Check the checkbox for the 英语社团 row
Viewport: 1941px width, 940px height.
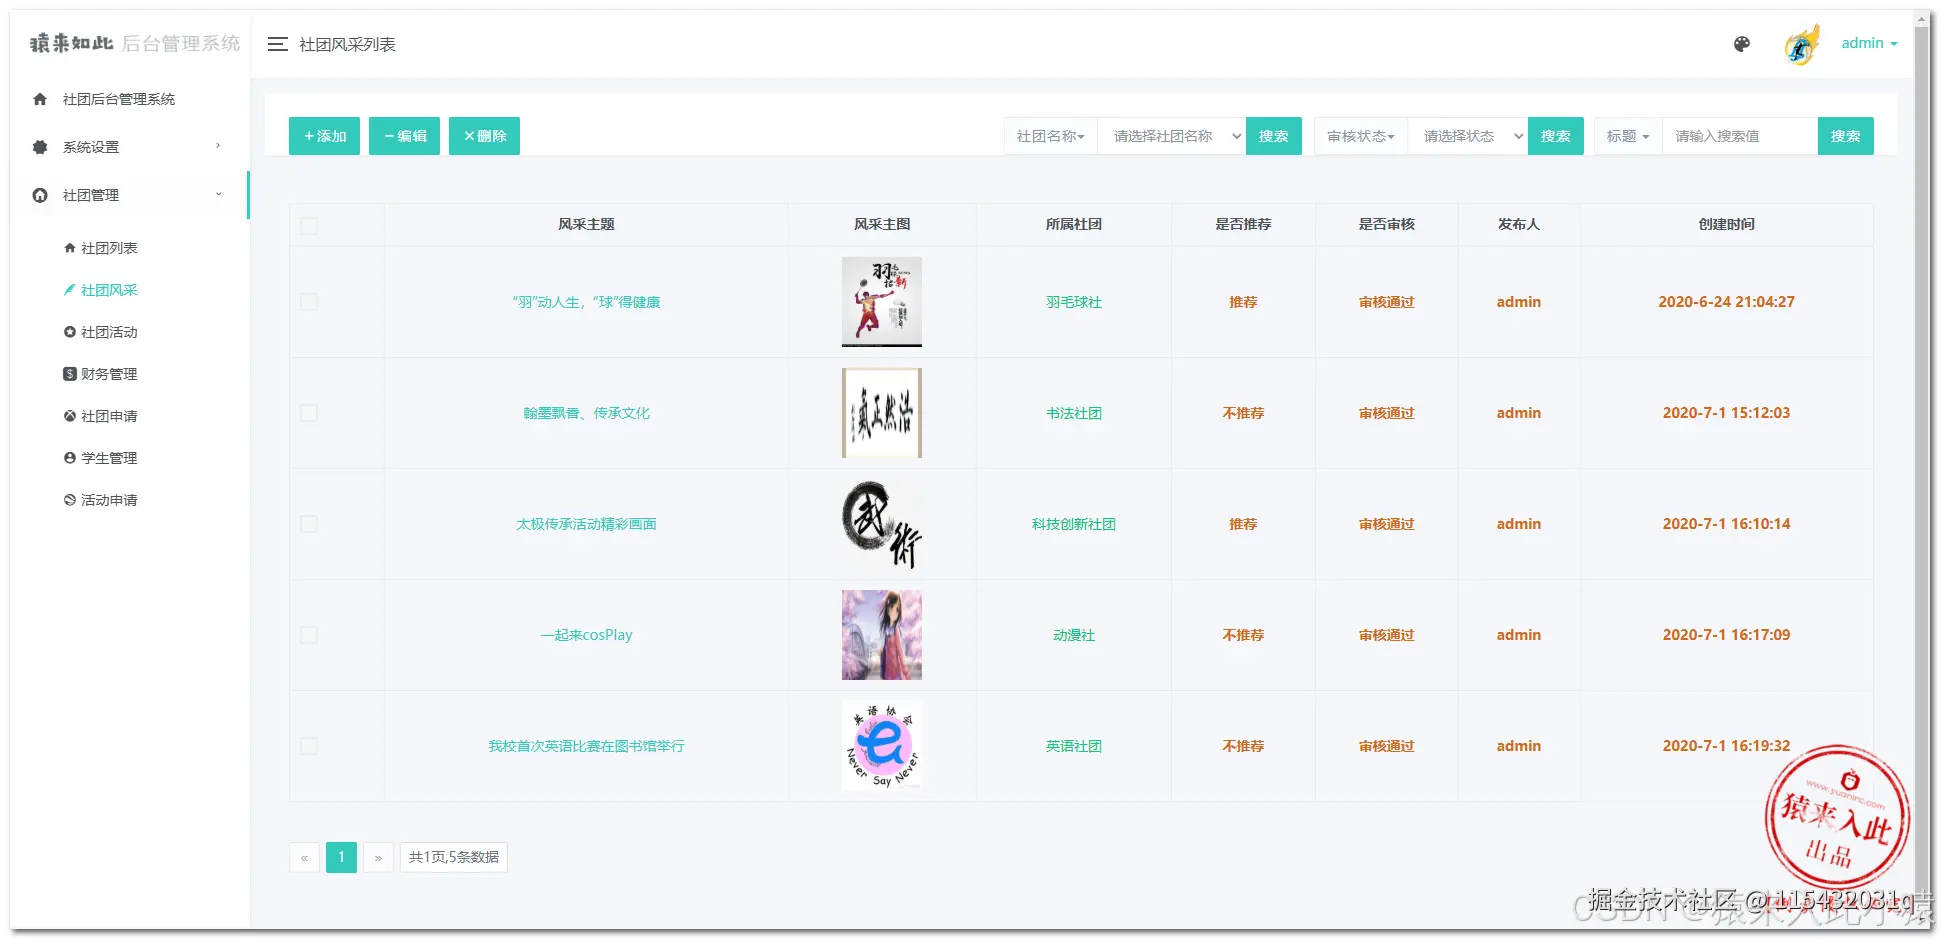(309, 746)
